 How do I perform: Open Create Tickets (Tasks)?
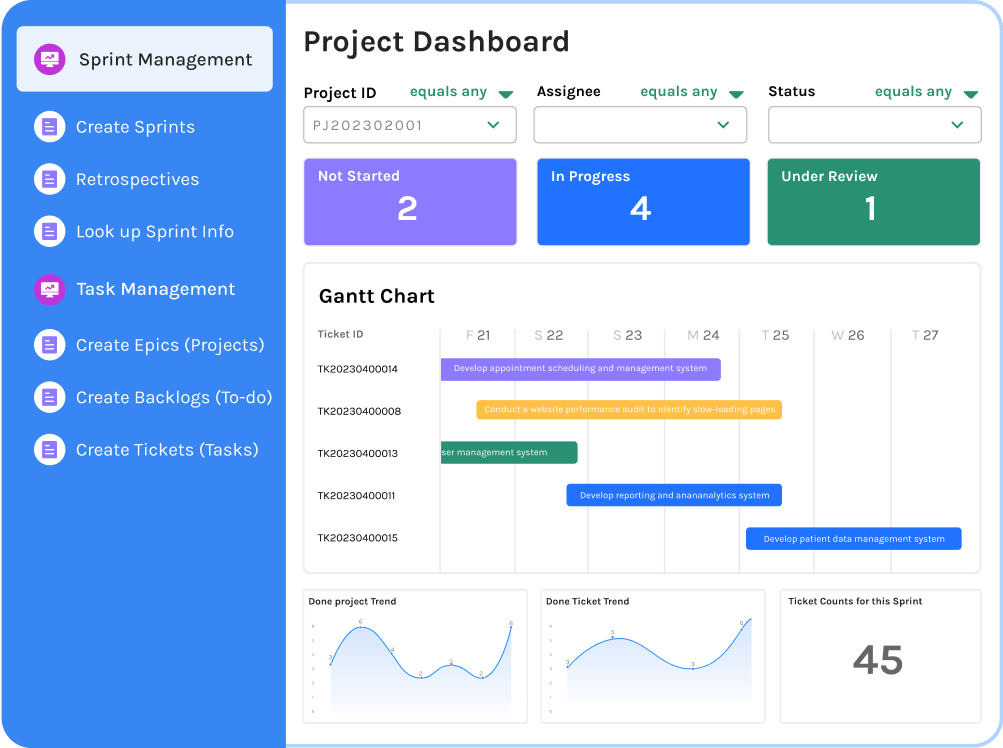point(167,450)
